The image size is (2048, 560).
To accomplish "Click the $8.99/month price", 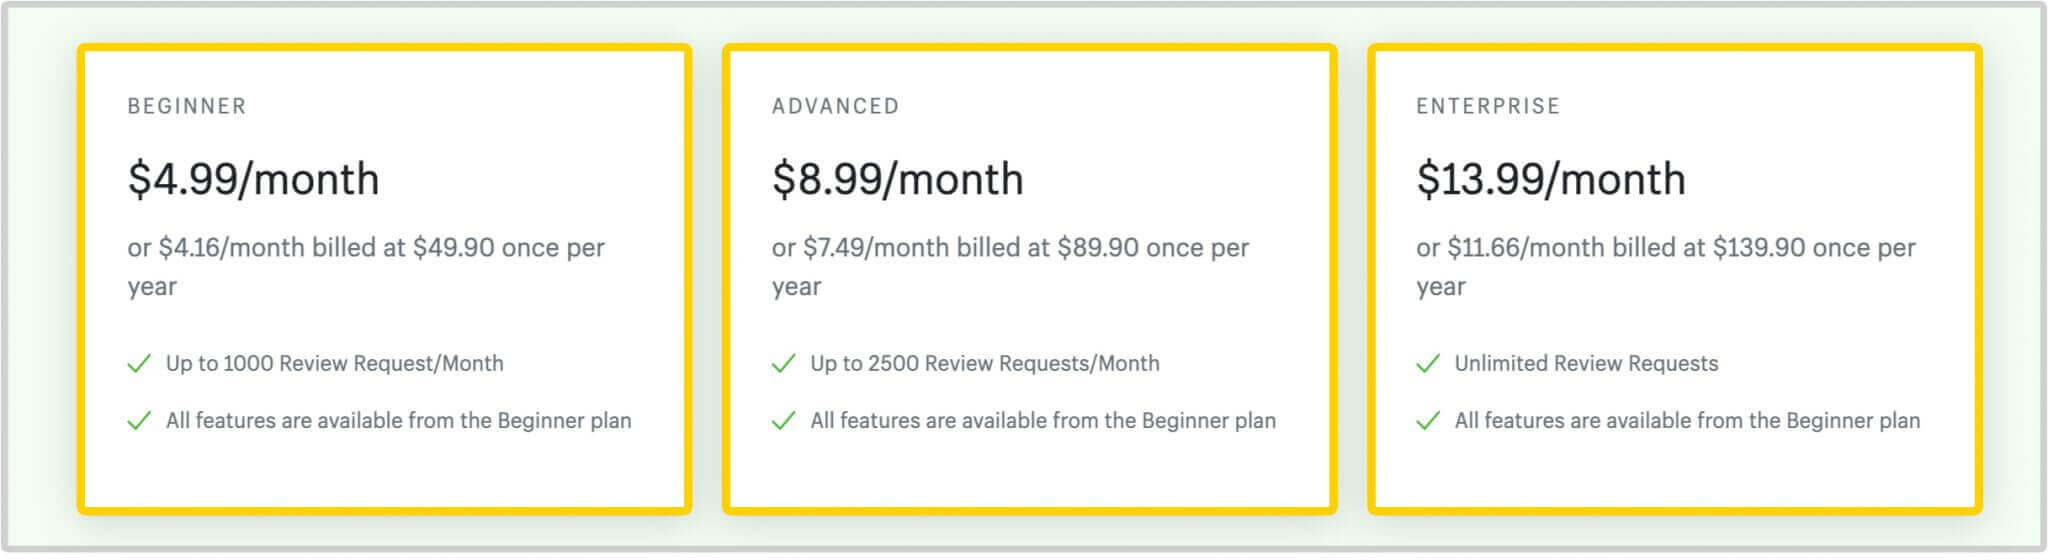I will 898,180.
